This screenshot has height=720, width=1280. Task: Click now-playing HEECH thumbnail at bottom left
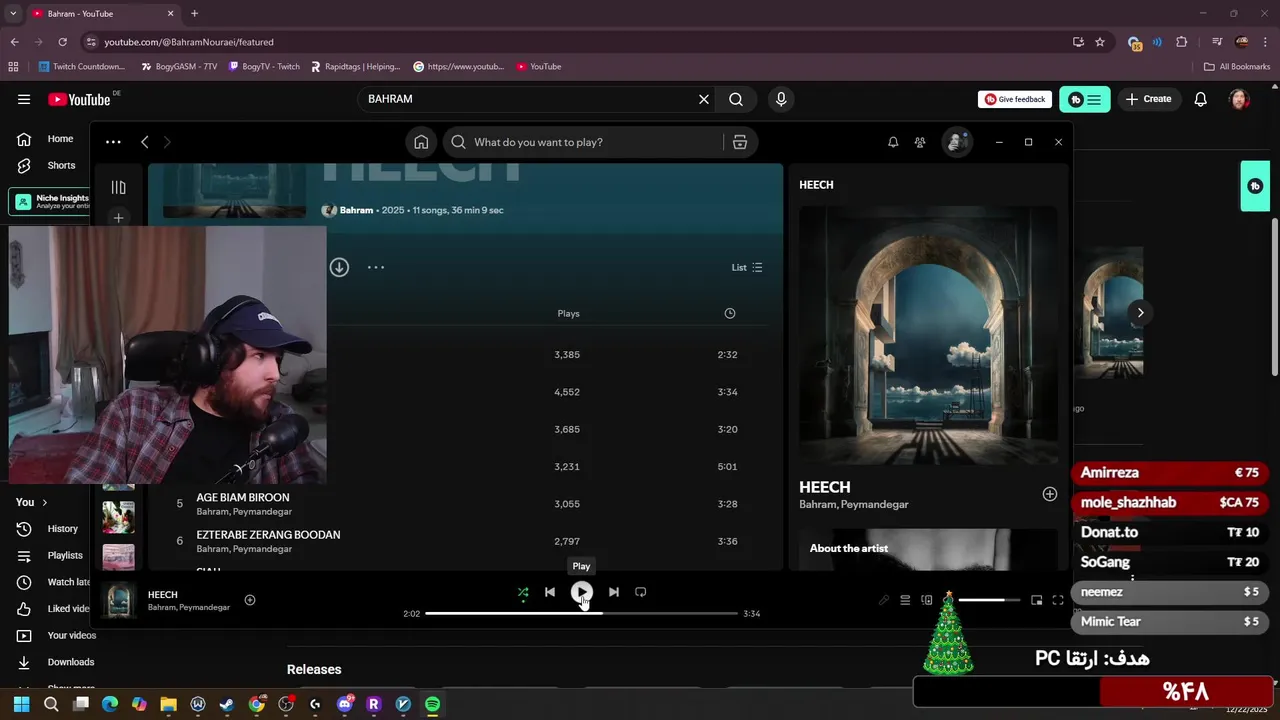119,600
